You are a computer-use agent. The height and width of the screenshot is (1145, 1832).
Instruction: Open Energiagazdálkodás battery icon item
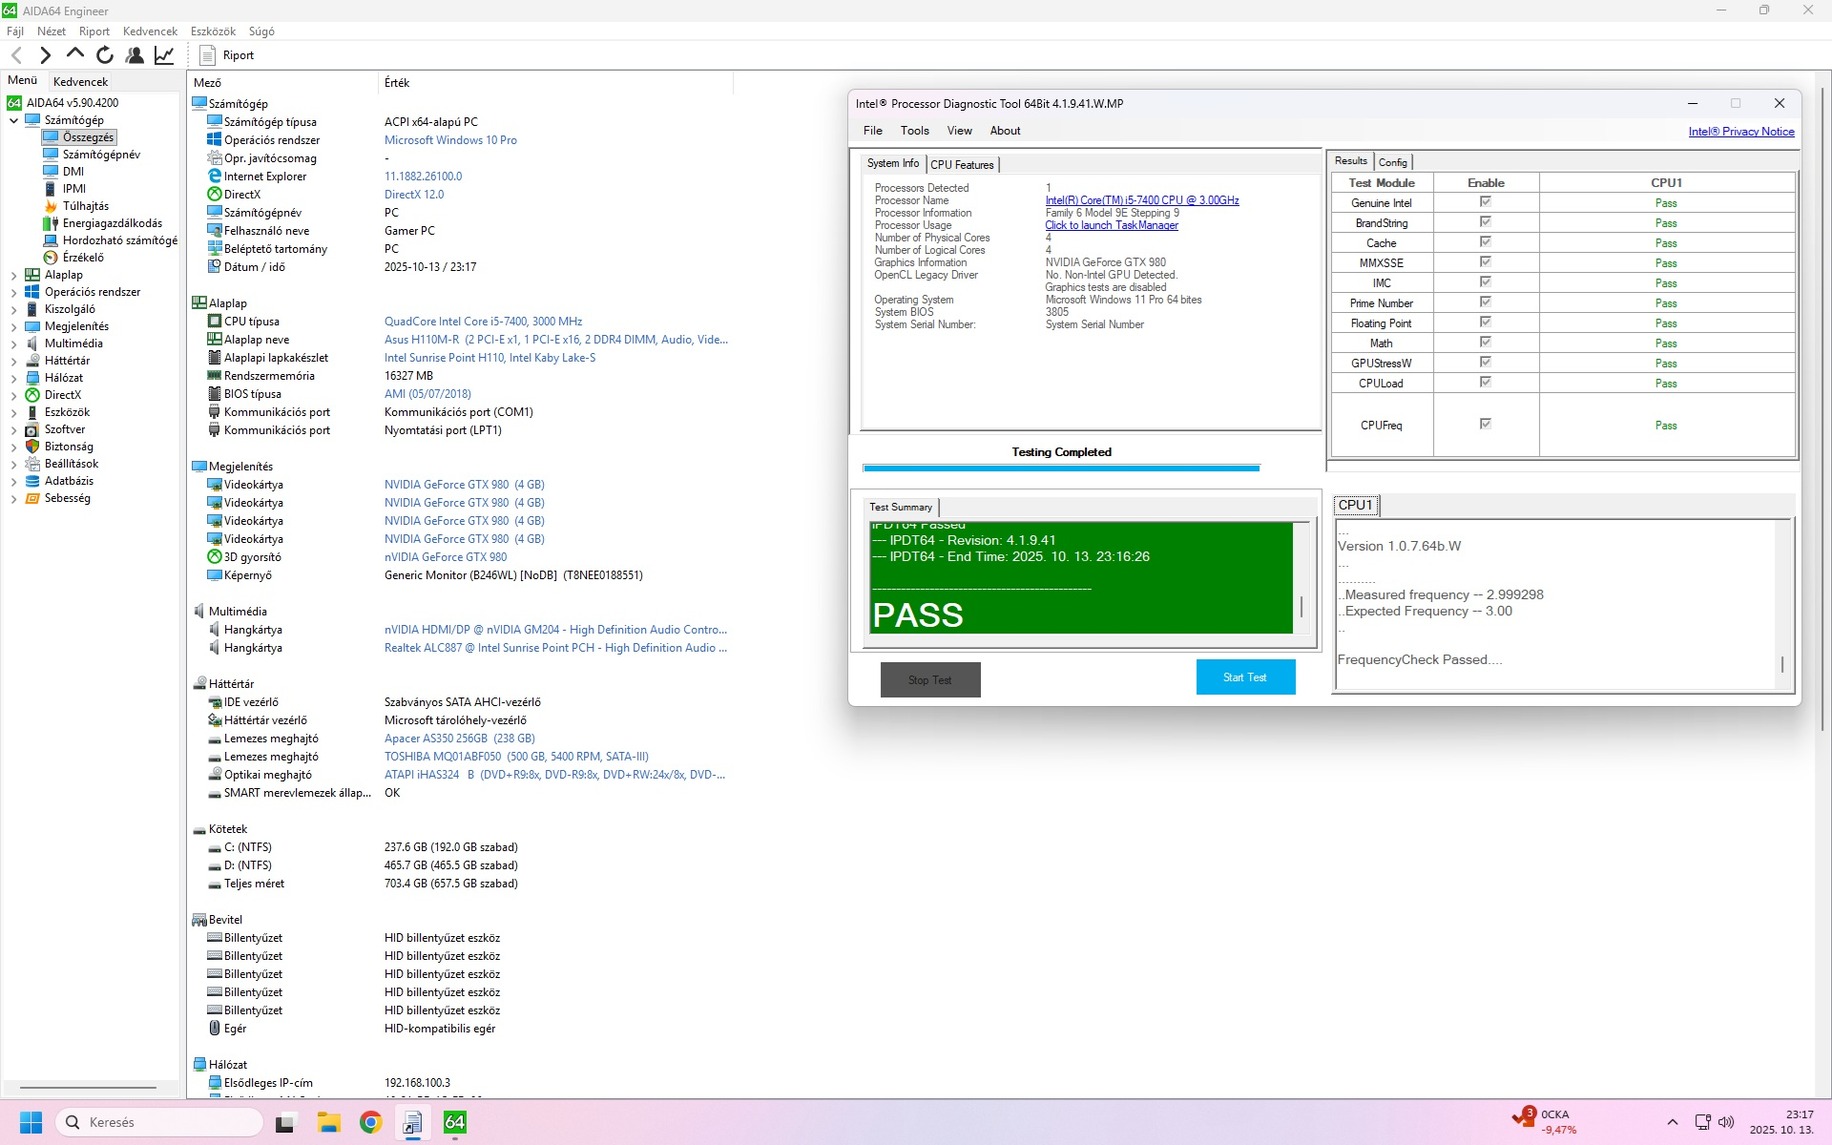tap(51, 223)
